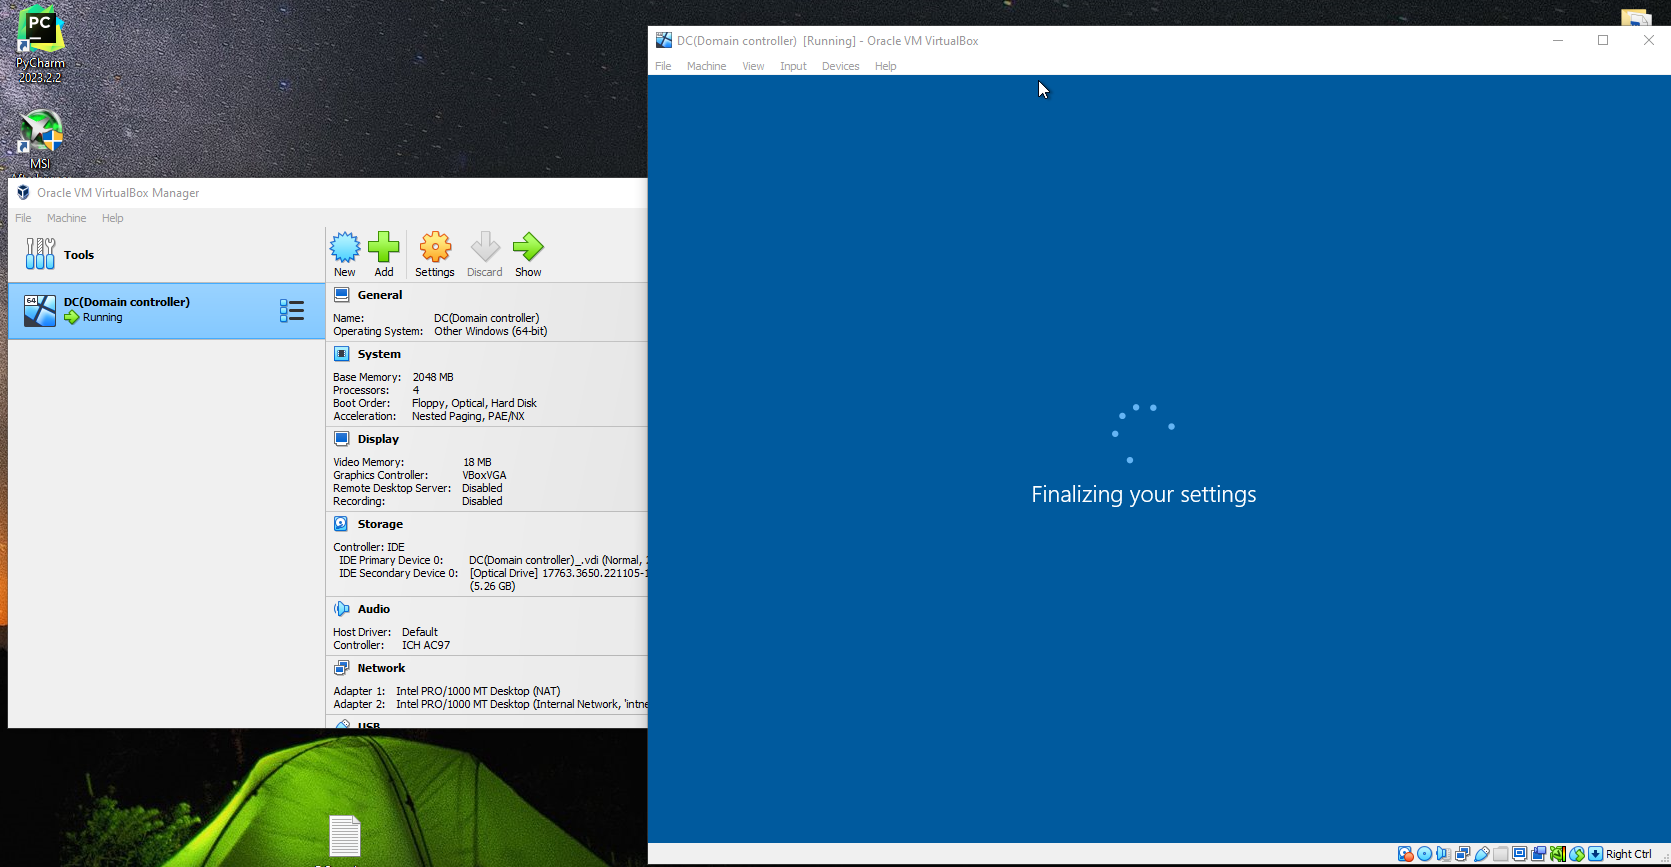Click the Discard saved state arrow icon
The image size is (1671, 867).
(x=485, y=247)
